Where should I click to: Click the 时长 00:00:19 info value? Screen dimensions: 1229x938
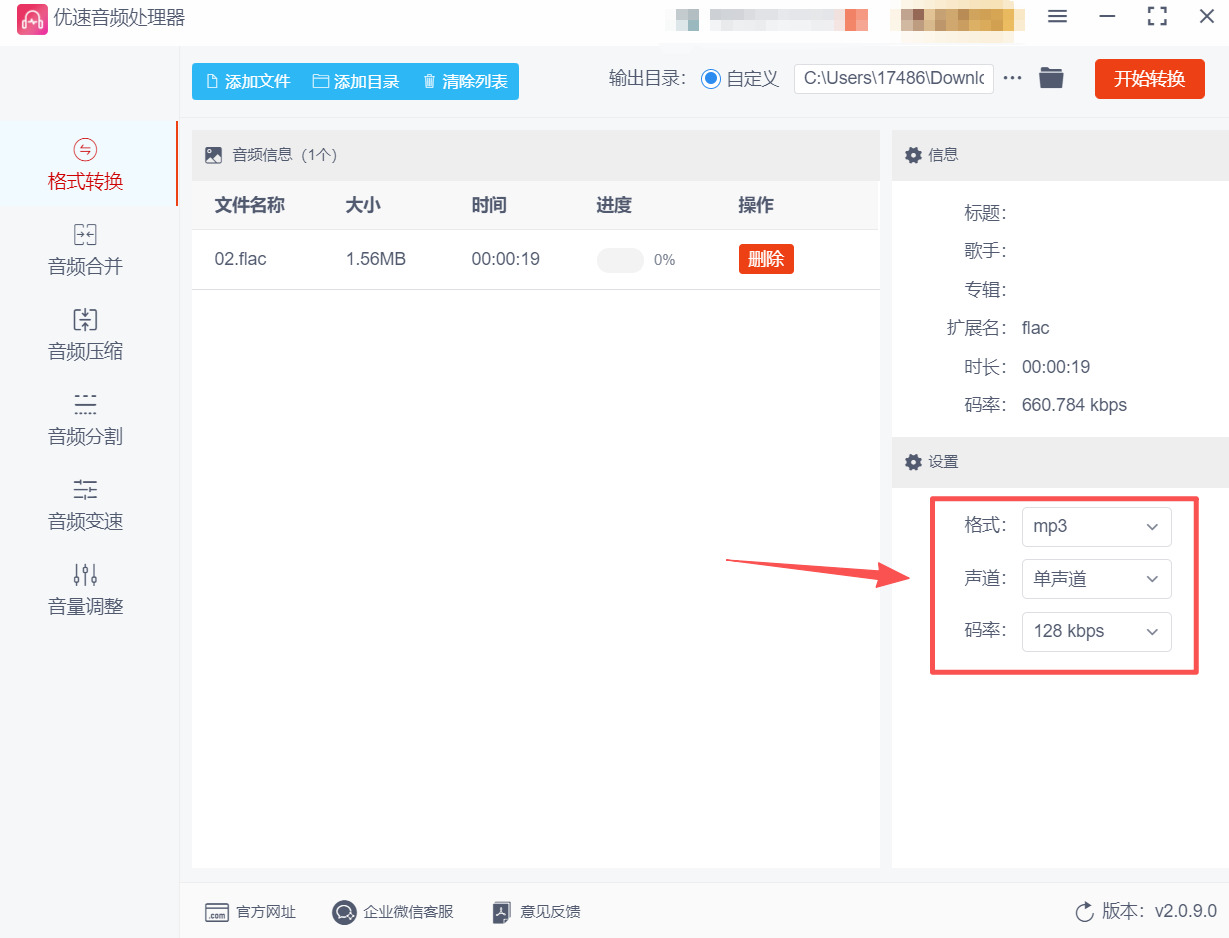[x=1056, y=367]
